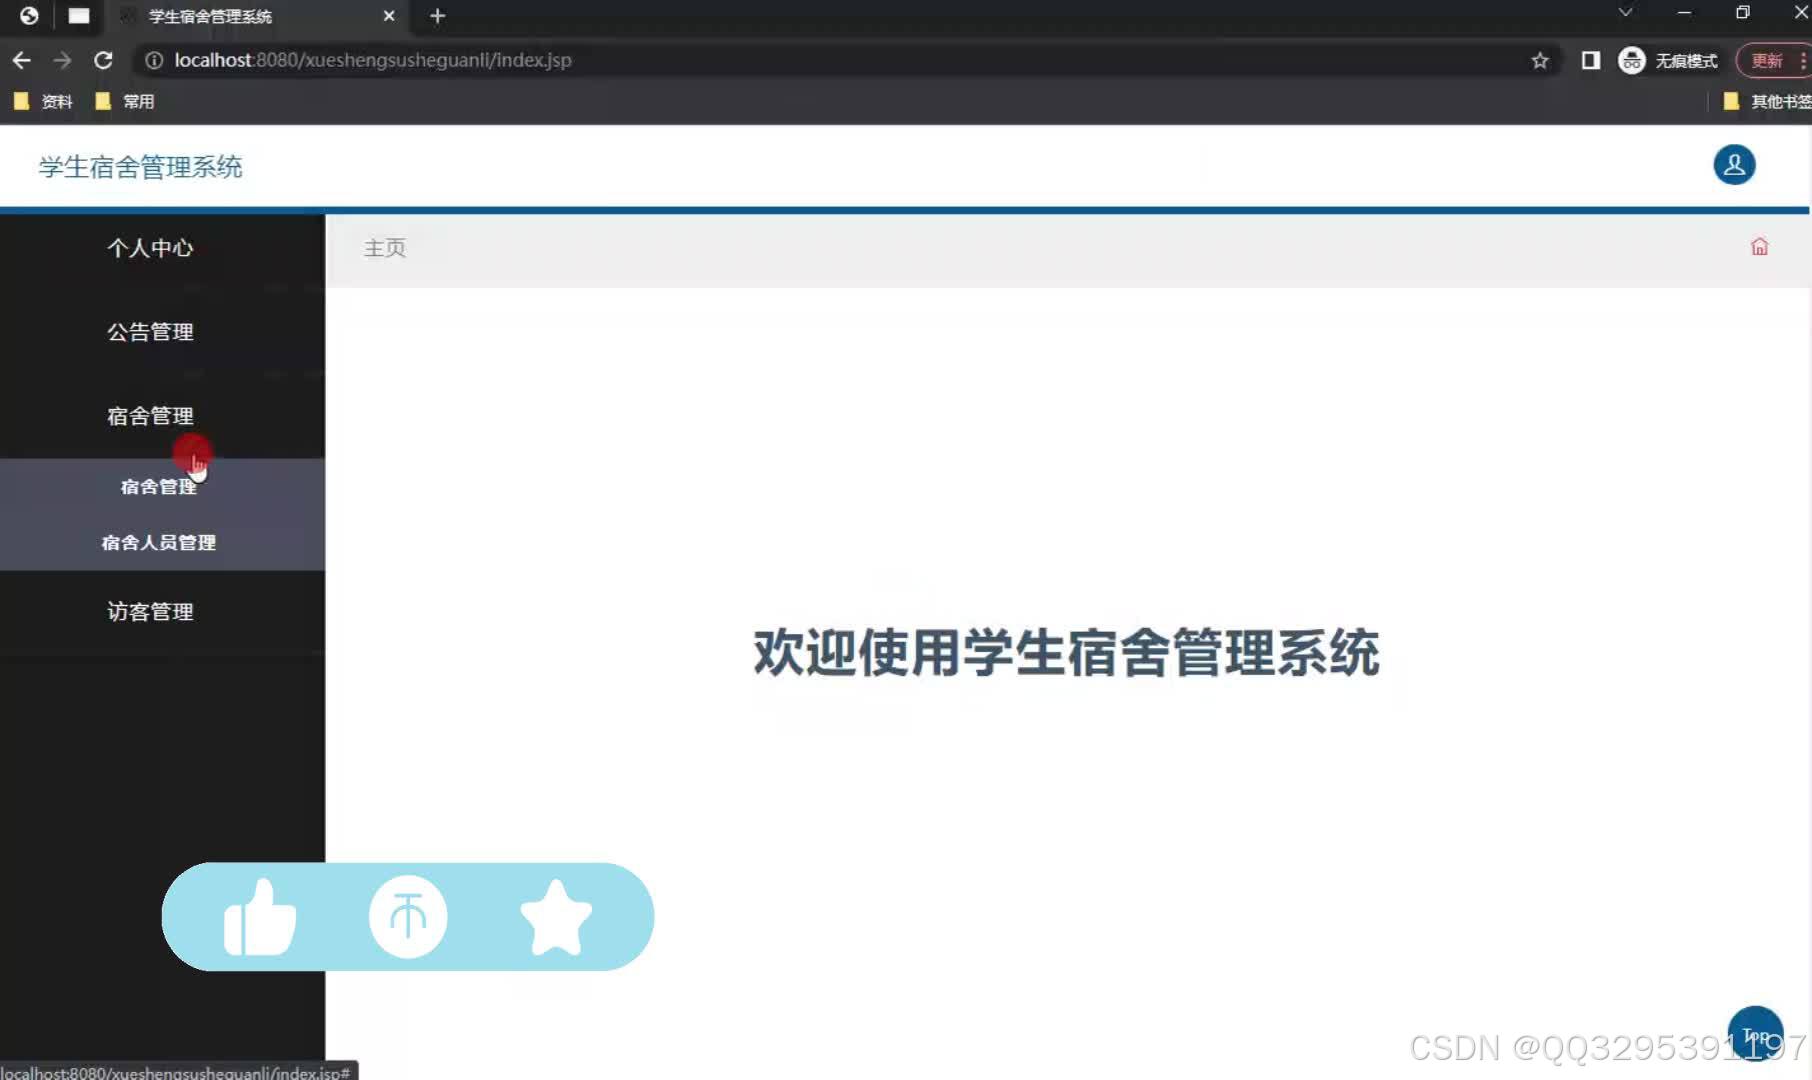Open the 宿舍人员管理 submenu item
Screen dimensions: 1812x1080
point(159,543)
